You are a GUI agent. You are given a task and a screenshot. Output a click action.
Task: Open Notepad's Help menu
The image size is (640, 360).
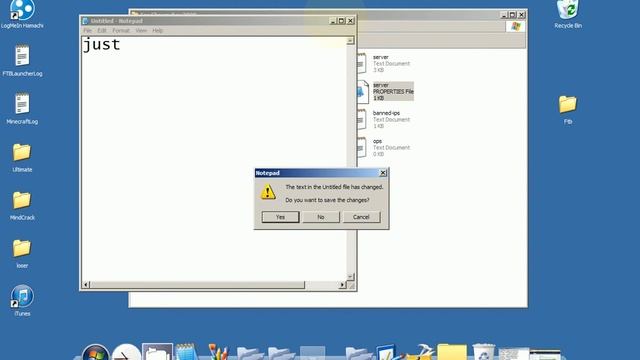click(158, 31)
